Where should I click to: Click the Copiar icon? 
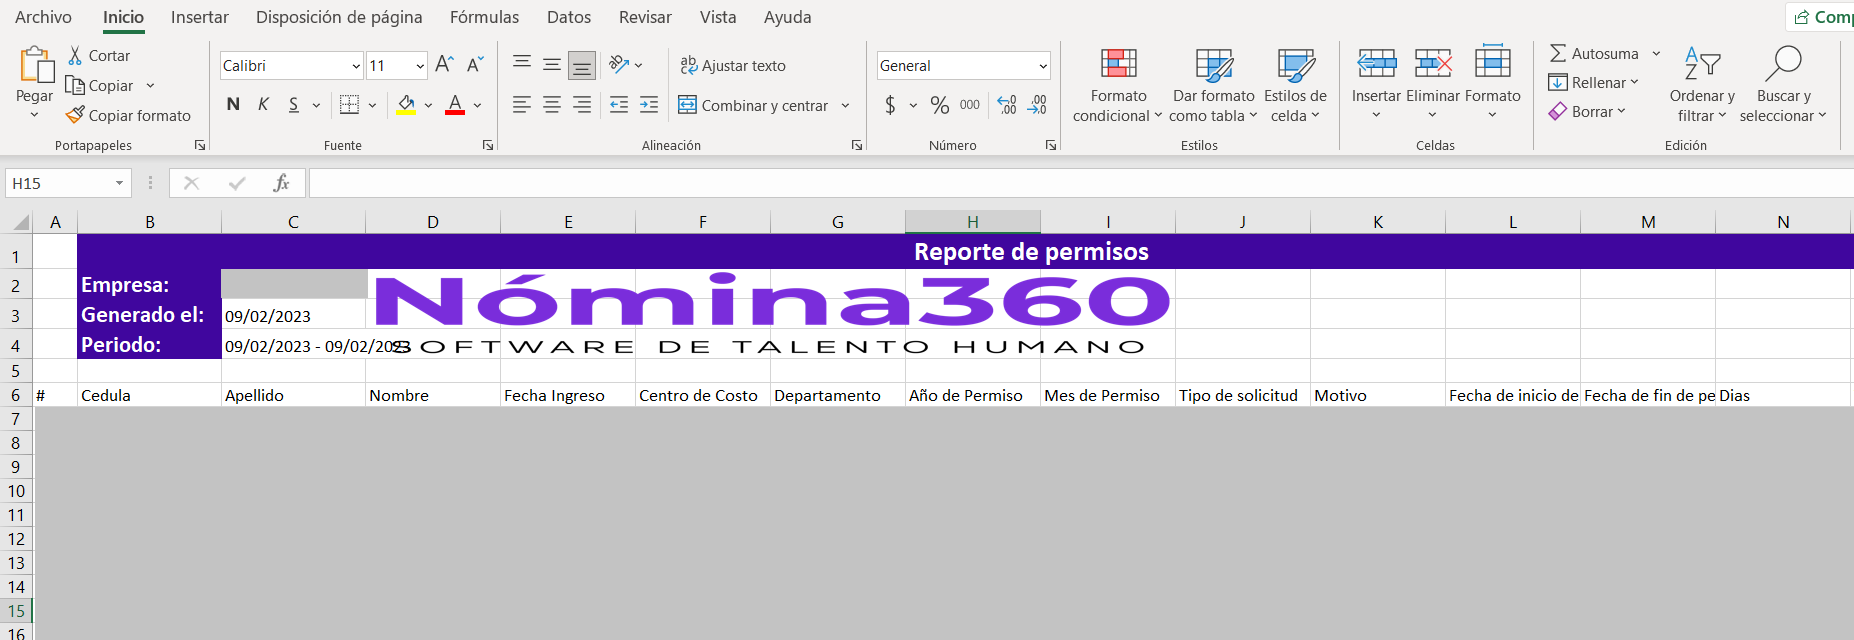[75, 86]
